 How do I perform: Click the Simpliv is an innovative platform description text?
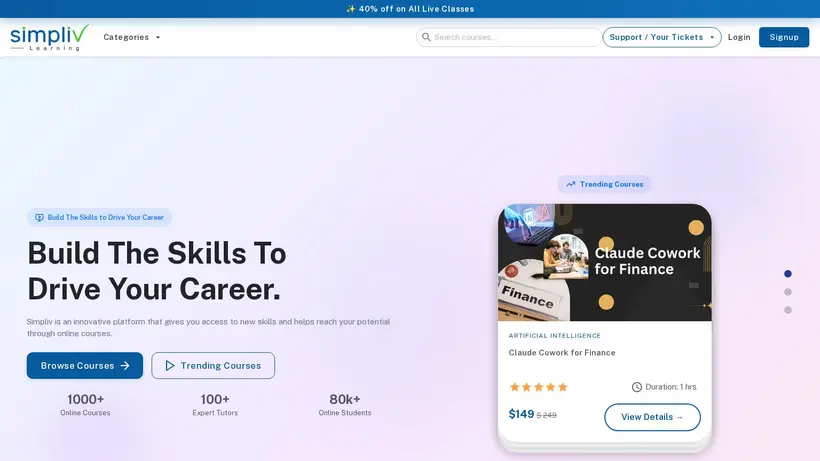(x=208, y=327)
